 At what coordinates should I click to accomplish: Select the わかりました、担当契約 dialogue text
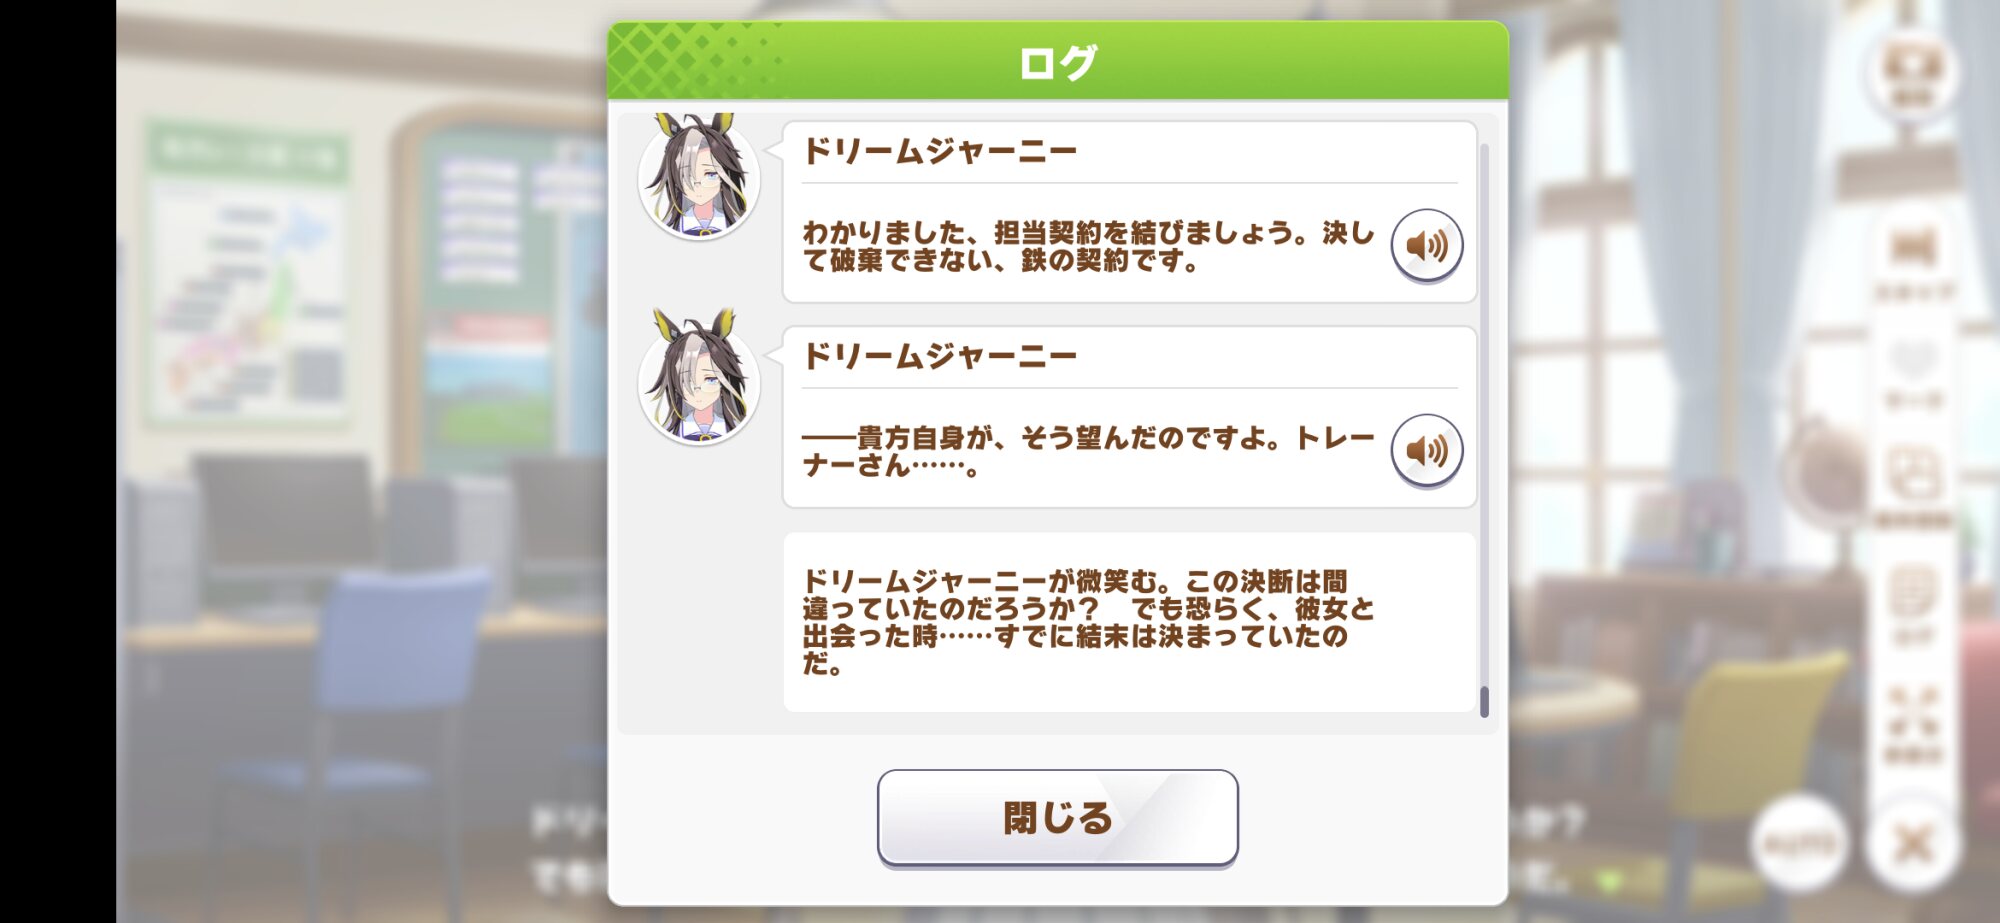[x=1088, y=246]
